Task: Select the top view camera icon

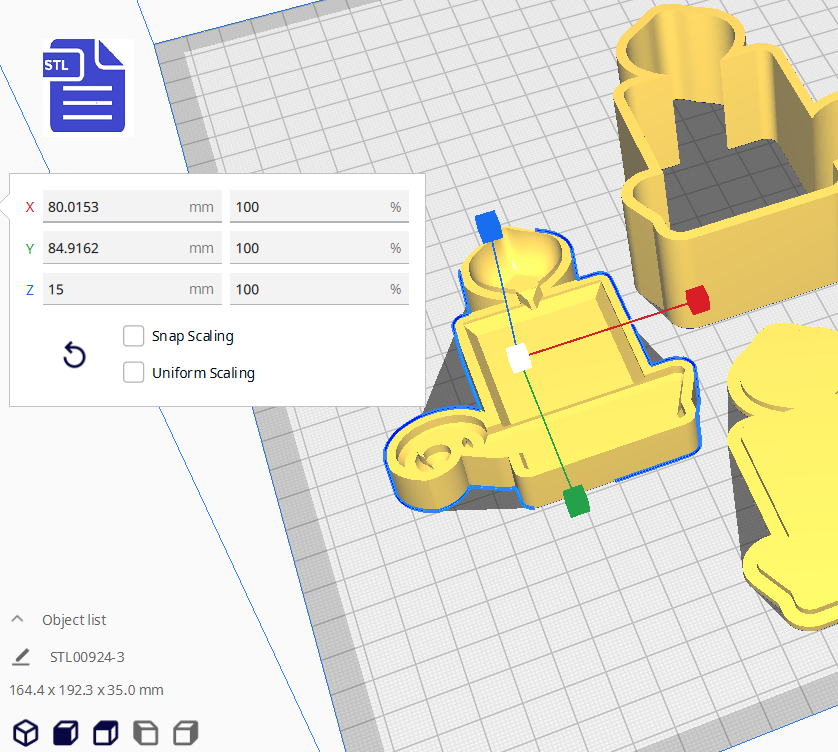Action: [106, 733]
